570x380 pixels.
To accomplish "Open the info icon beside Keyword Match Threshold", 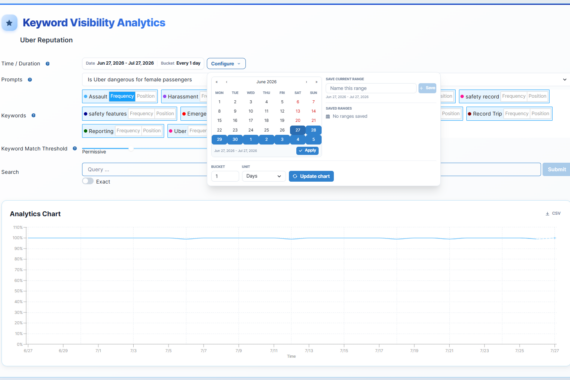I will [75, 148].
